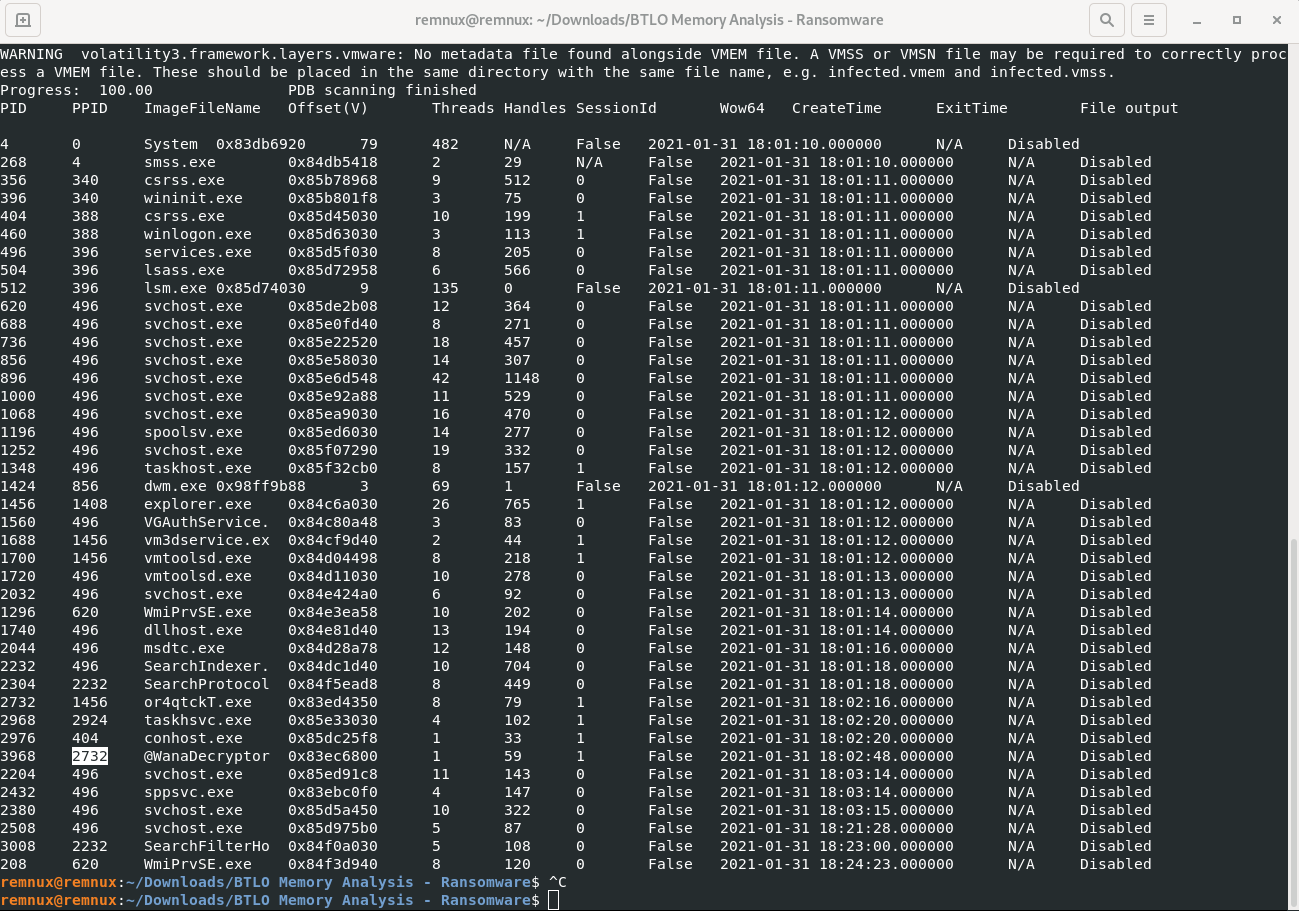
Task: Click the ImageFileName column header
Action: pyautogui.click(x=202, y=108)
